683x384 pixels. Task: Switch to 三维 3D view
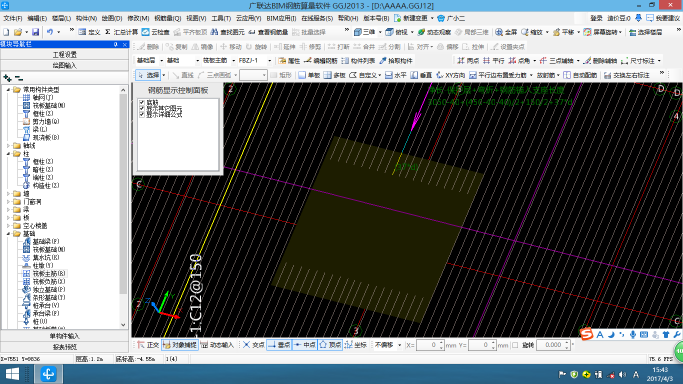click(x=365, y=32)
